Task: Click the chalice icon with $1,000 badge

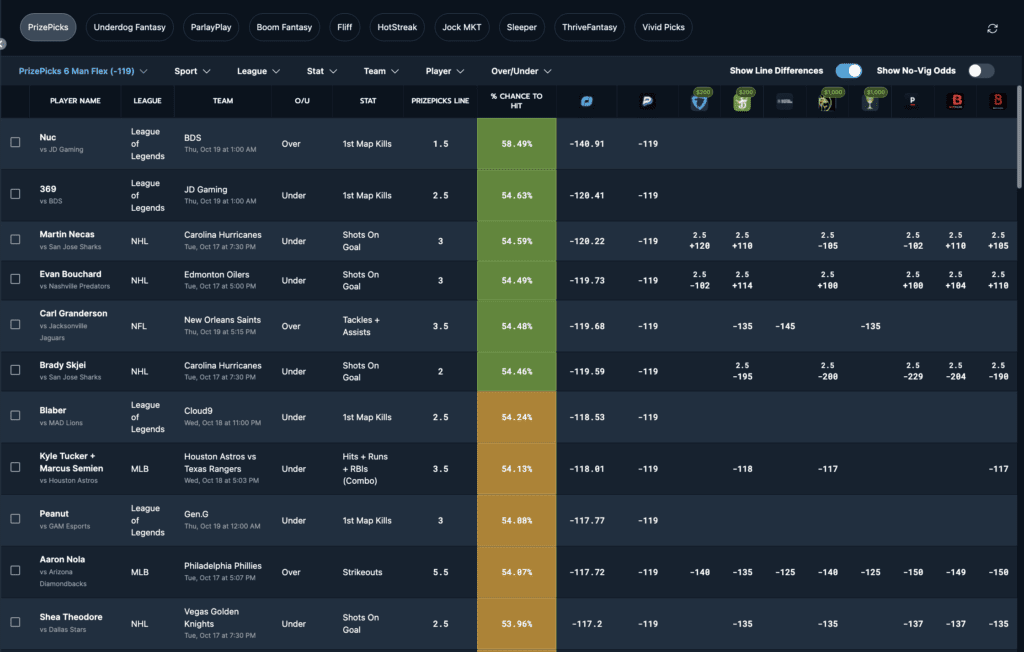Action: point(870,101)
